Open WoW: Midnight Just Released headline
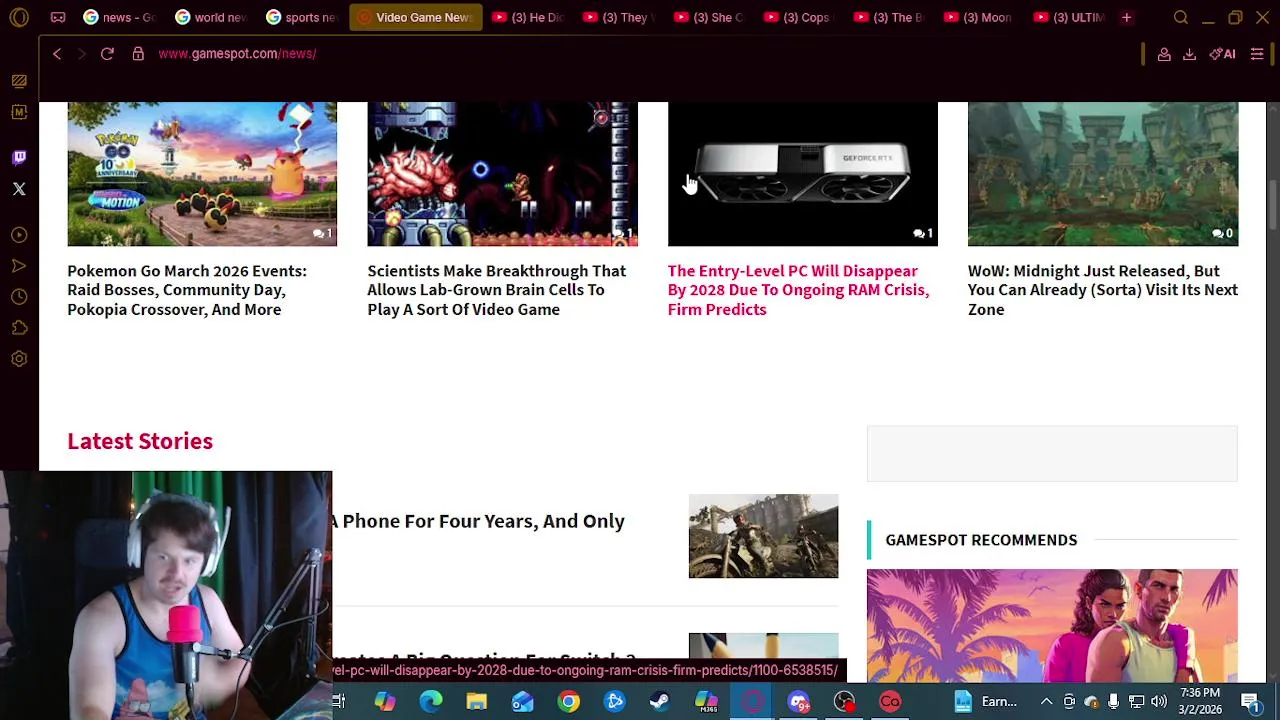1280x720 pixels. click(1103, 290)
